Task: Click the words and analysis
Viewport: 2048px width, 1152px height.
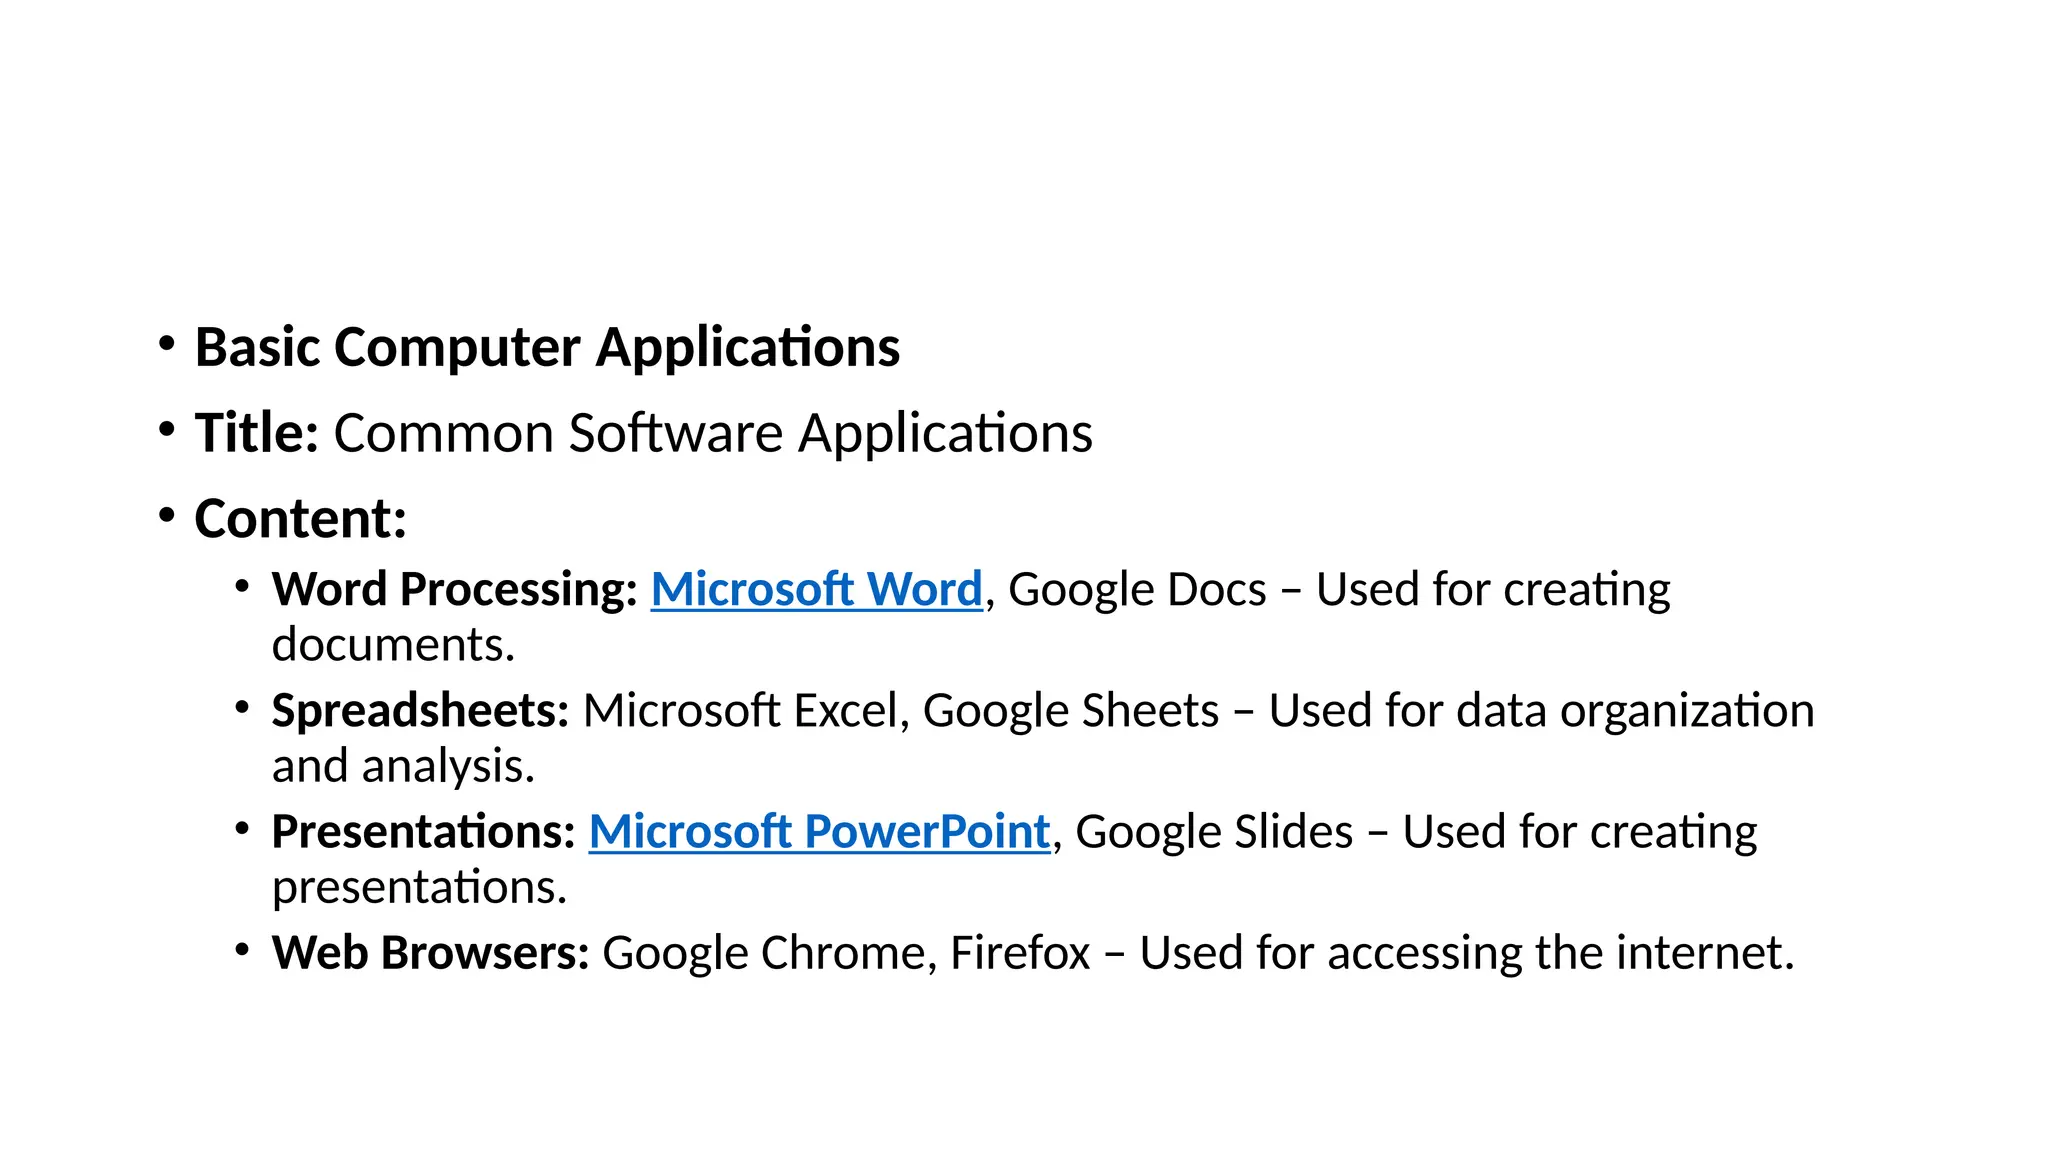Action: (x=403, y=766)
